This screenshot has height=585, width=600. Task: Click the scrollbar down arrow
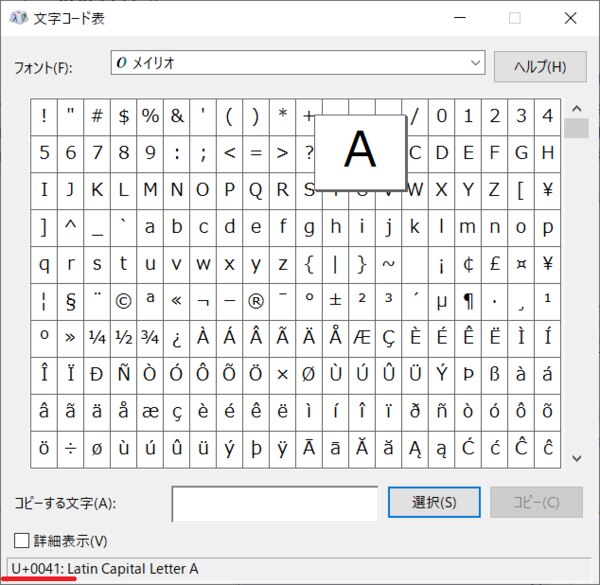[576, 457]
